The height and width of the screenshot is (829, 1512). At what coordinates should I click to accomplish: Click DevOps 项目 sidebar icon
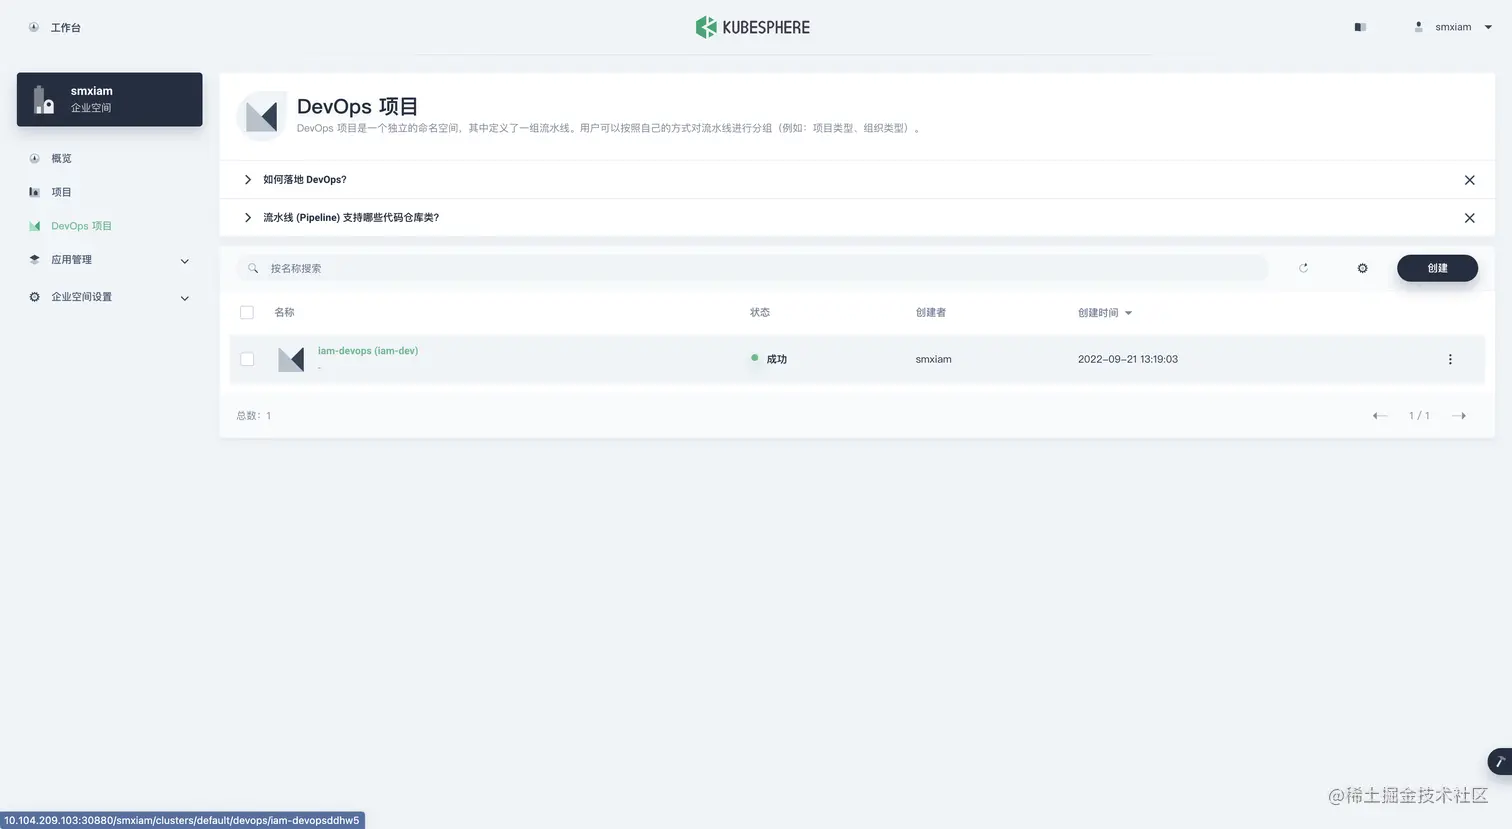pos(34,226)
